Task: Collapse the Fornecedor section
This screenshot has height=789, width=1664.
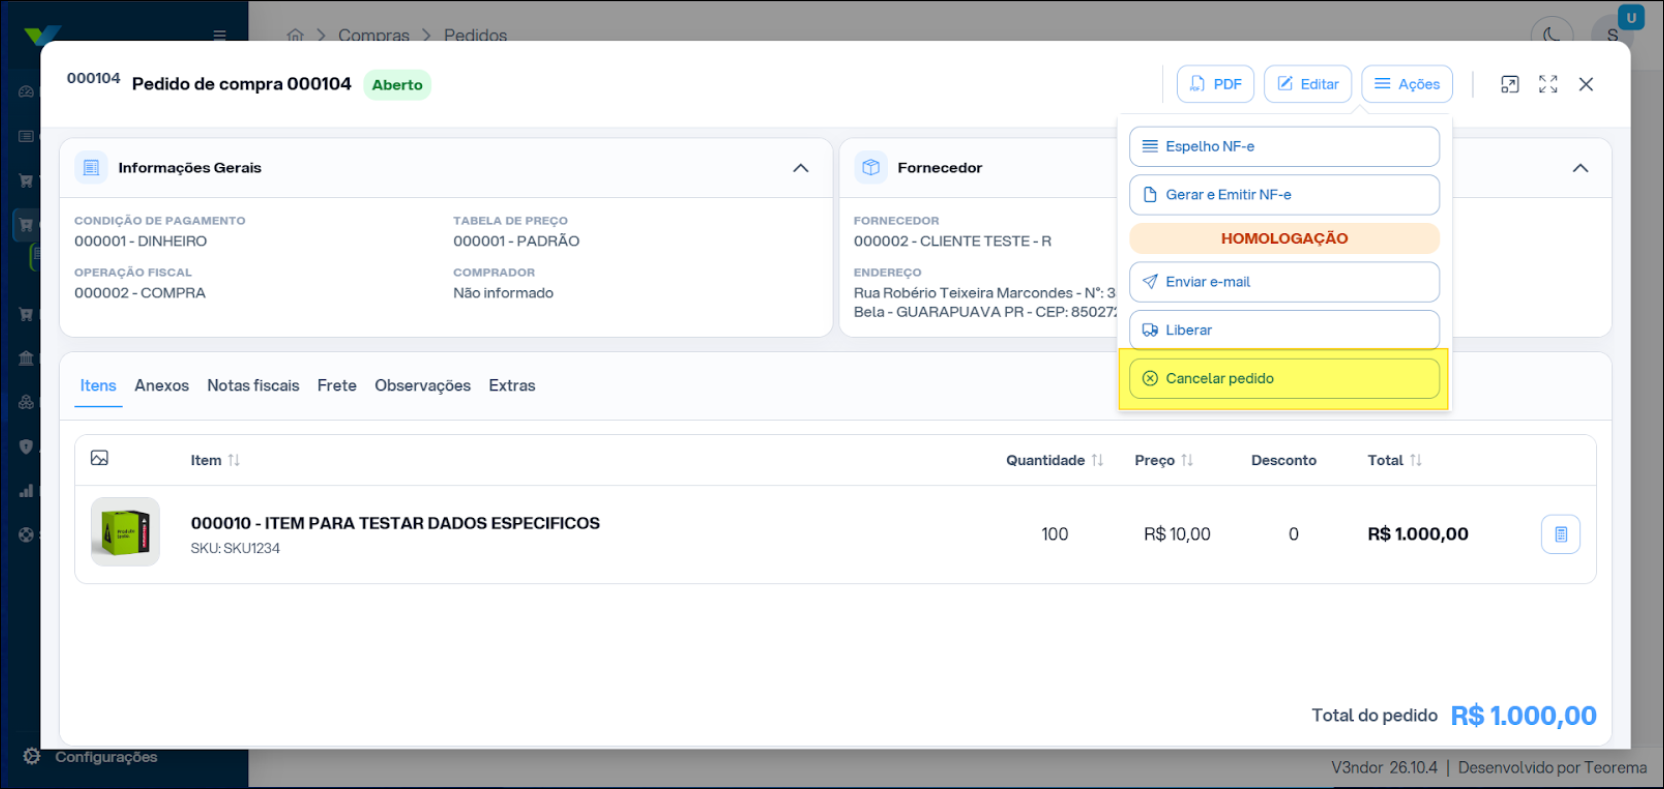Action: (x=1580, y=168)
